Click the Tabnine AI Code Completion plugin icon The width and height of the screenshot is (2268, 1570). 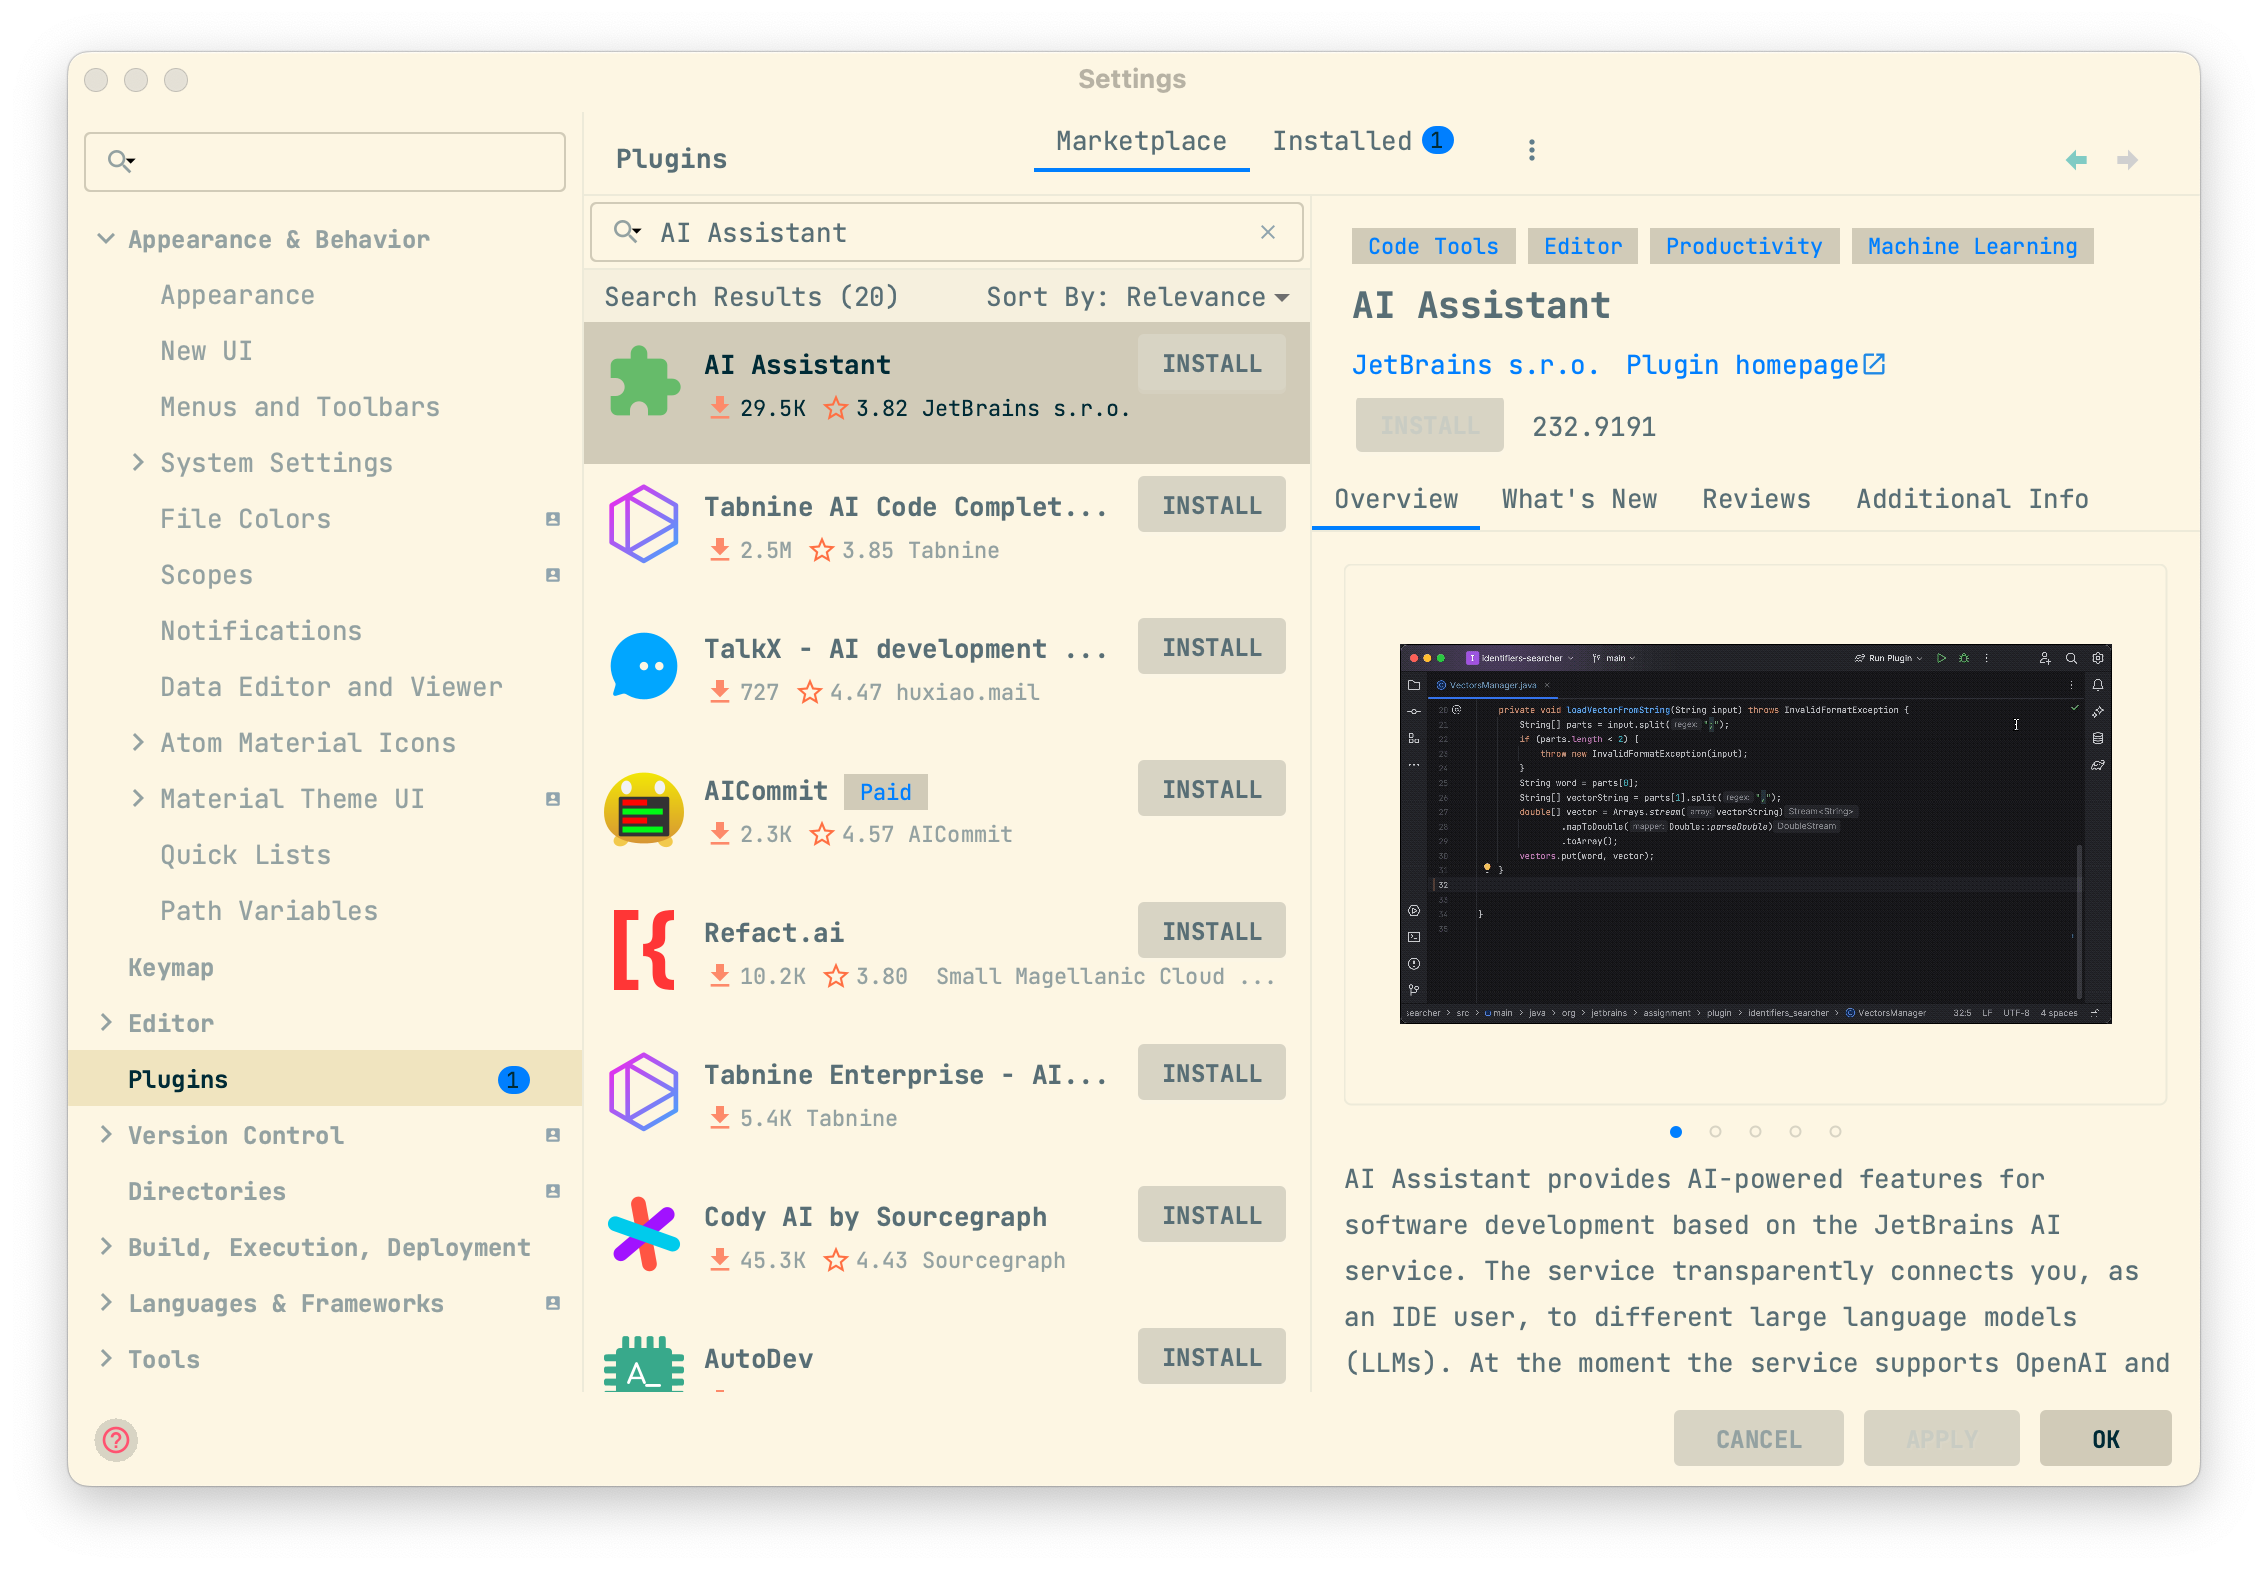coord(644,525)
